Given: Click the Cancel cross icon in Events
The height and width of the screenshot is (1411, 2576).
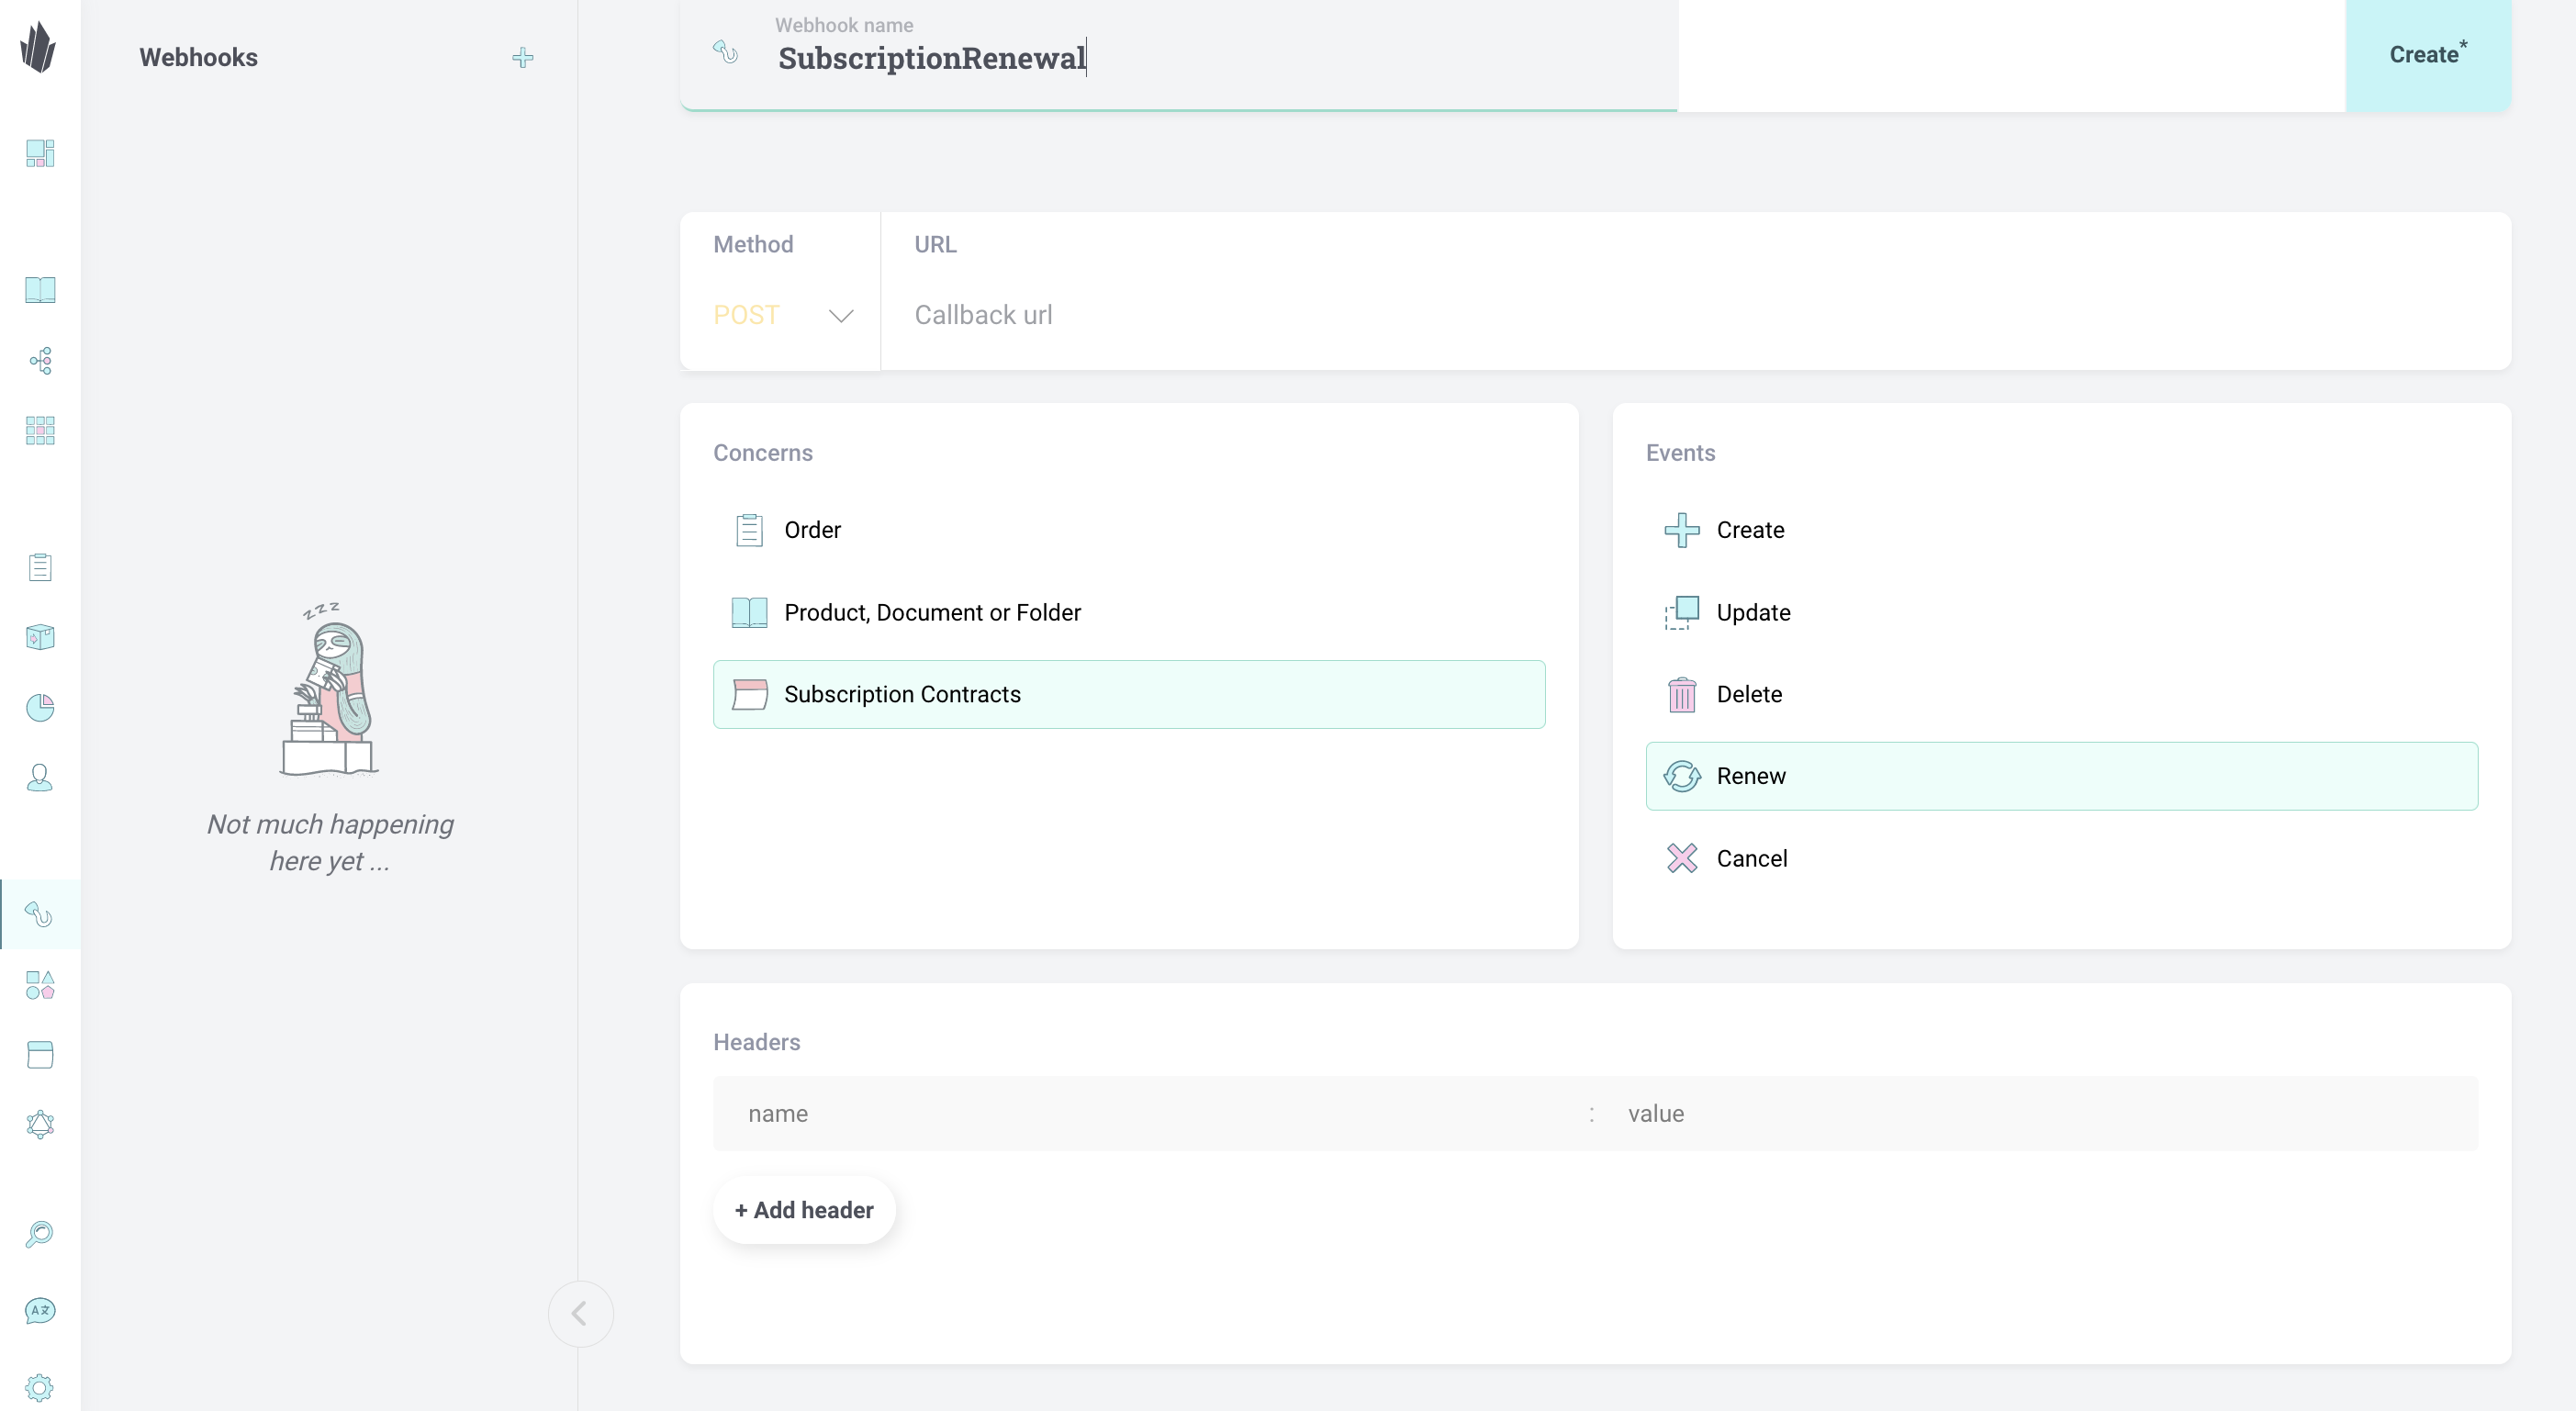Looking at the screenshot, I should pyautogui.click(x=1681, y=858).
